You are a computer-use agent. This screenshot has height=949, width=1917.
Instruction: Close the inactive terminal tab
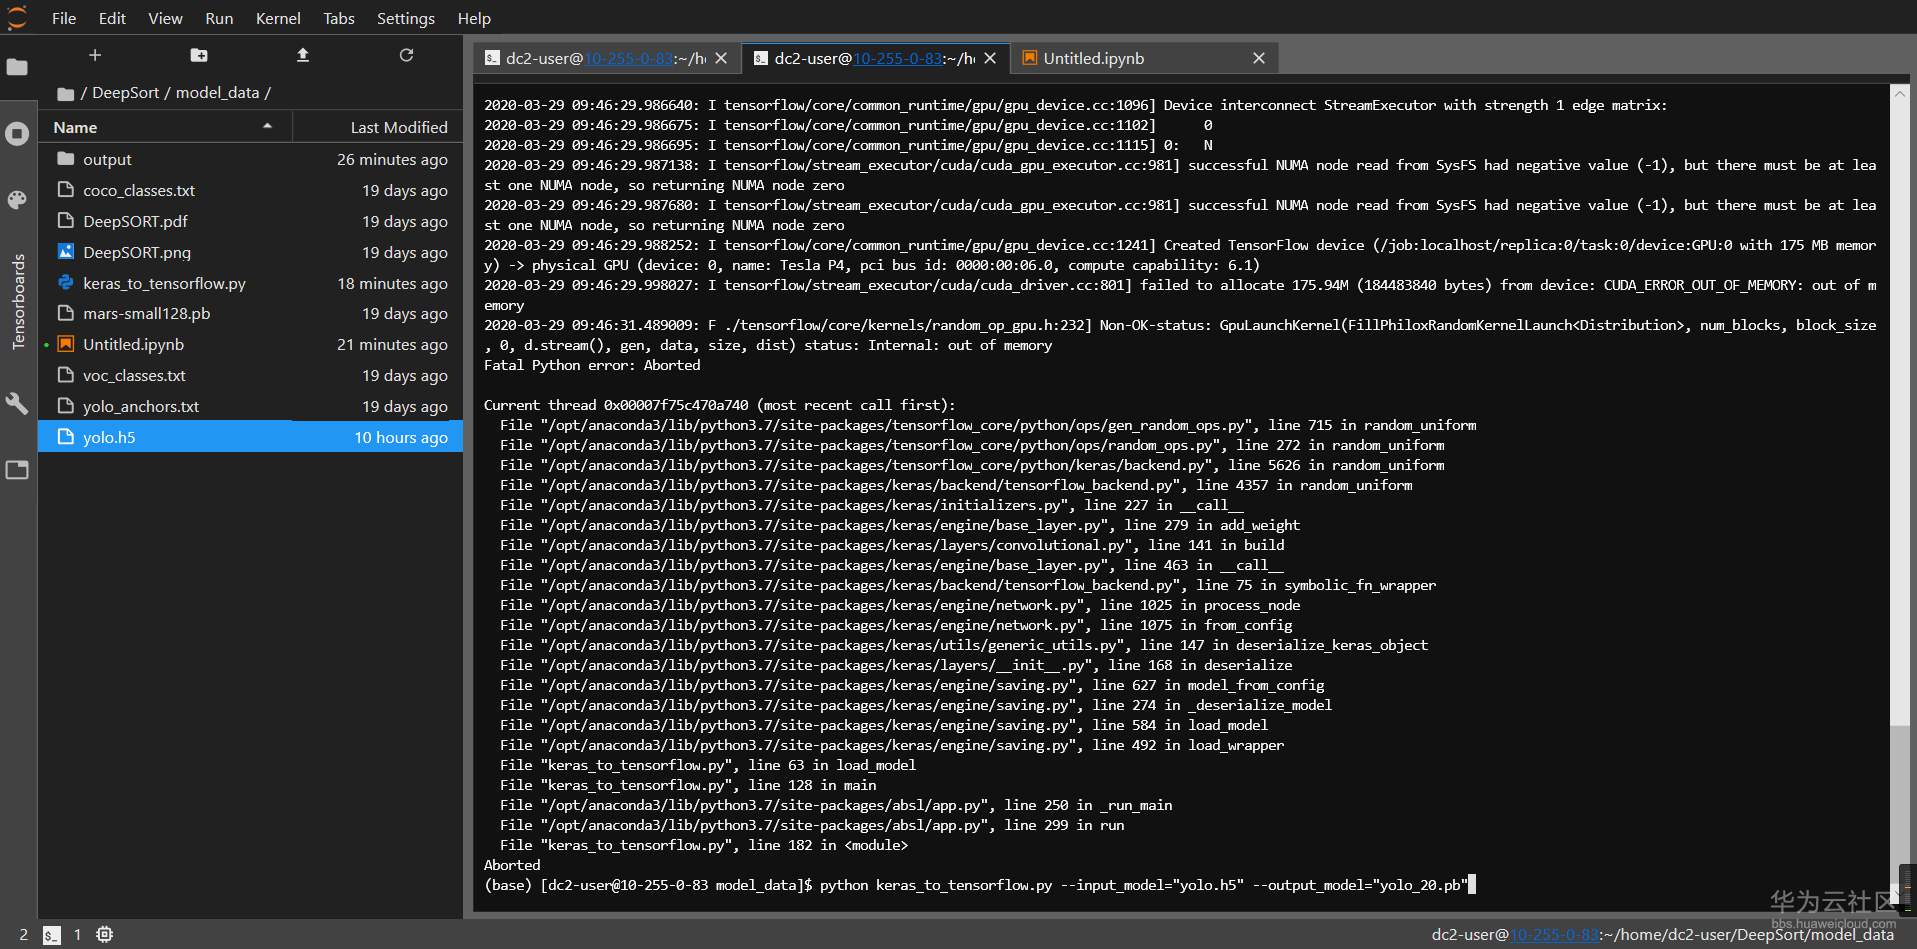coord(721,58)
